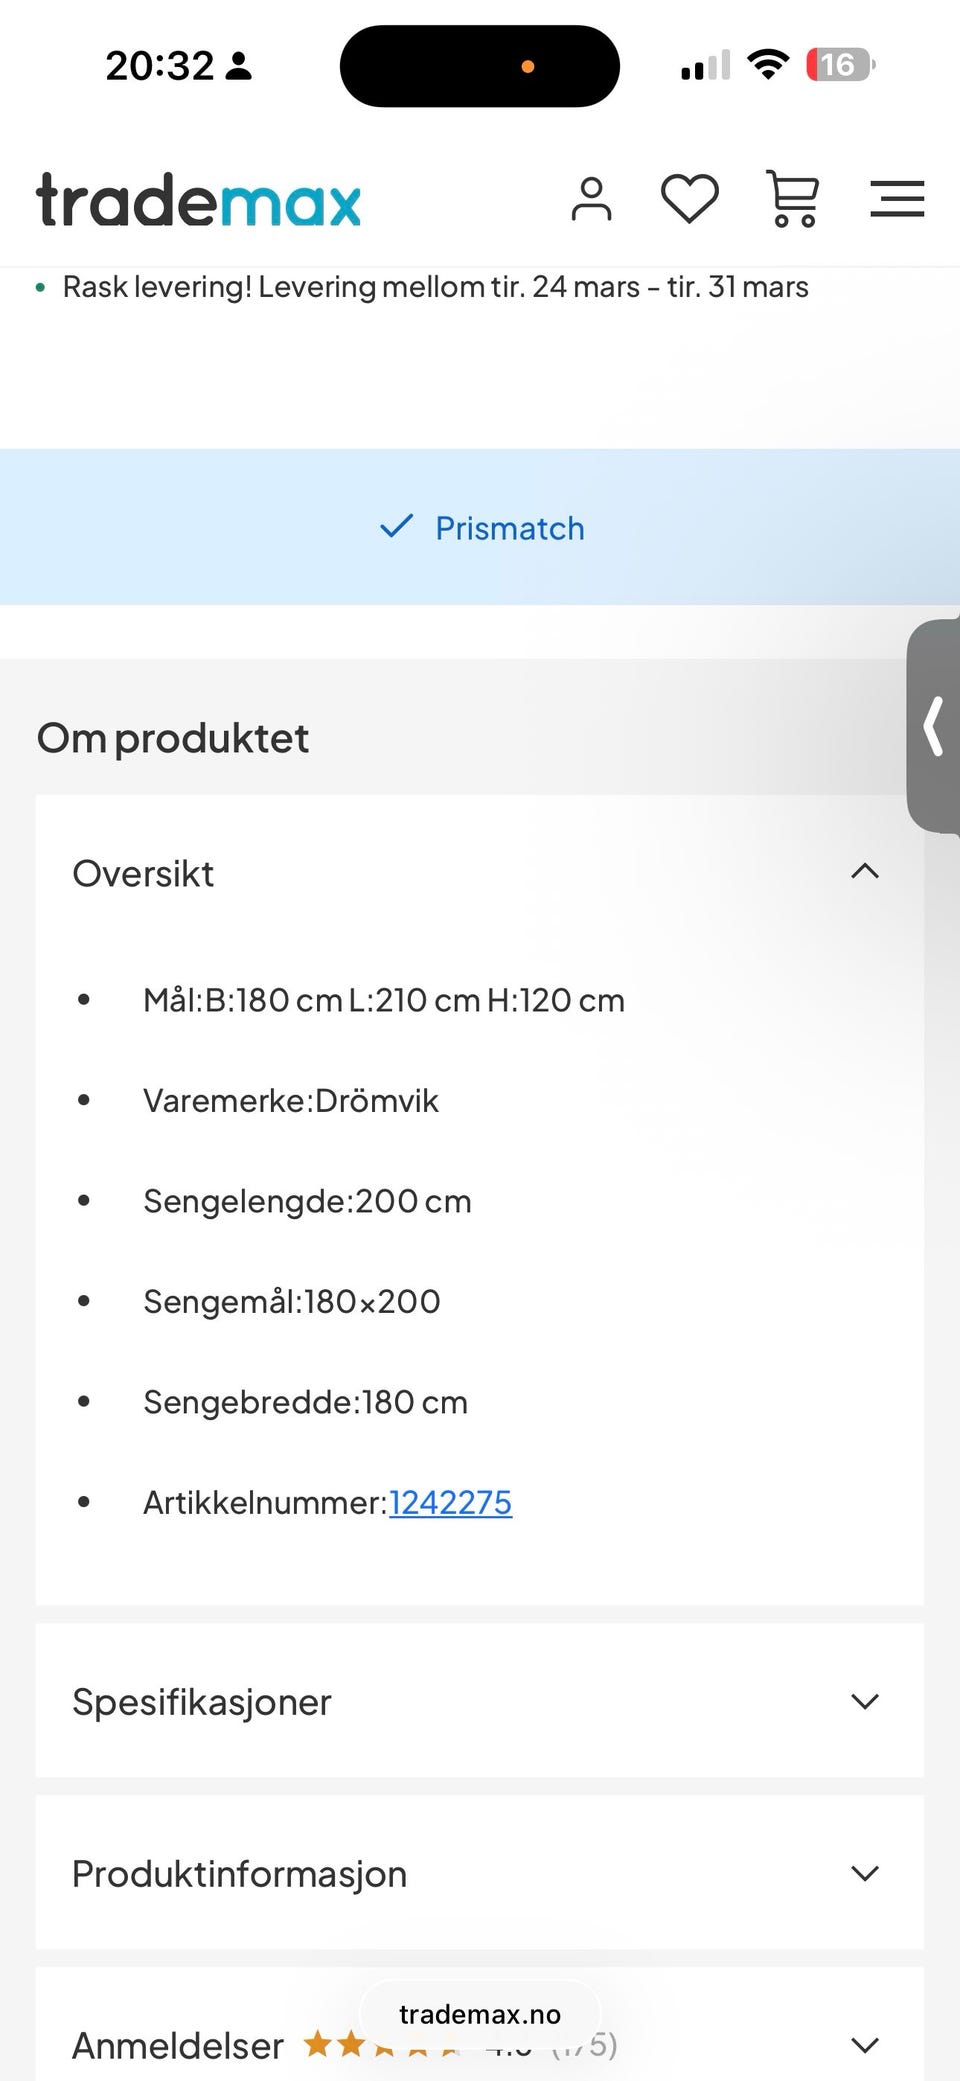This screenshot has height=2081, width=960.
Task: Select the Spesifikasjoner heading
Action: [202, 1702]
